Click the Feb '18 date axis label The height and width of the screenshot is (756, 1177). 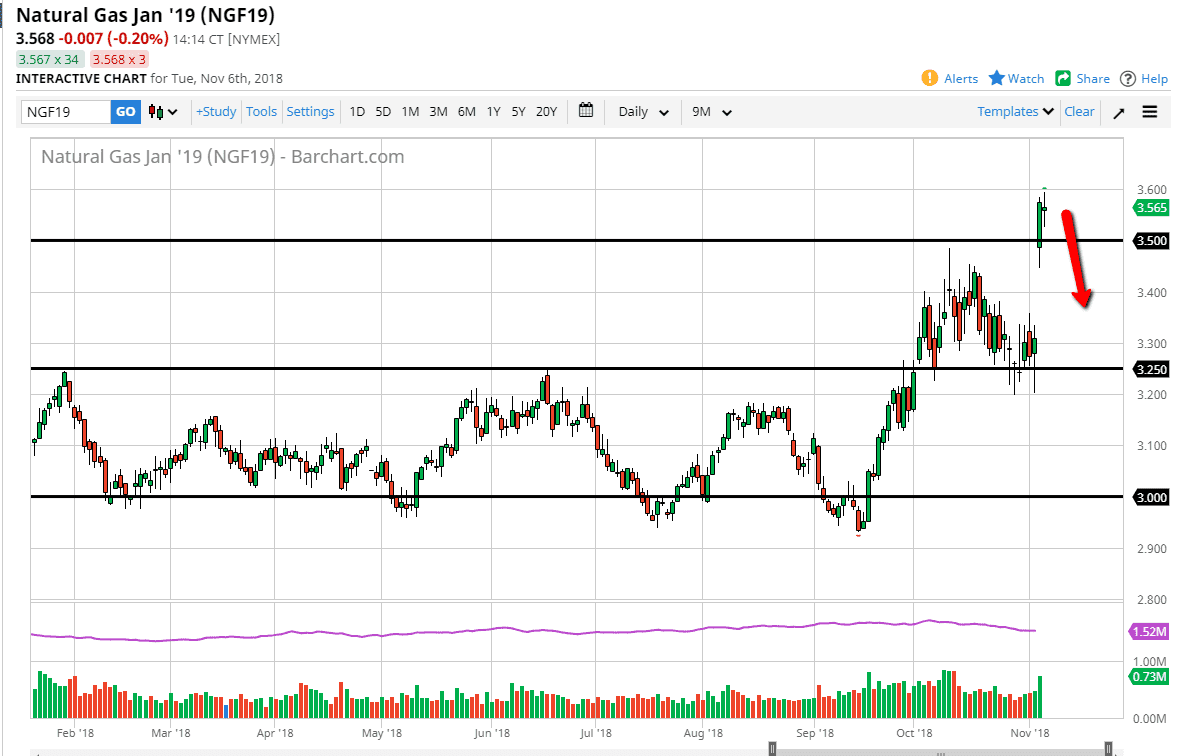pos(75,733)
